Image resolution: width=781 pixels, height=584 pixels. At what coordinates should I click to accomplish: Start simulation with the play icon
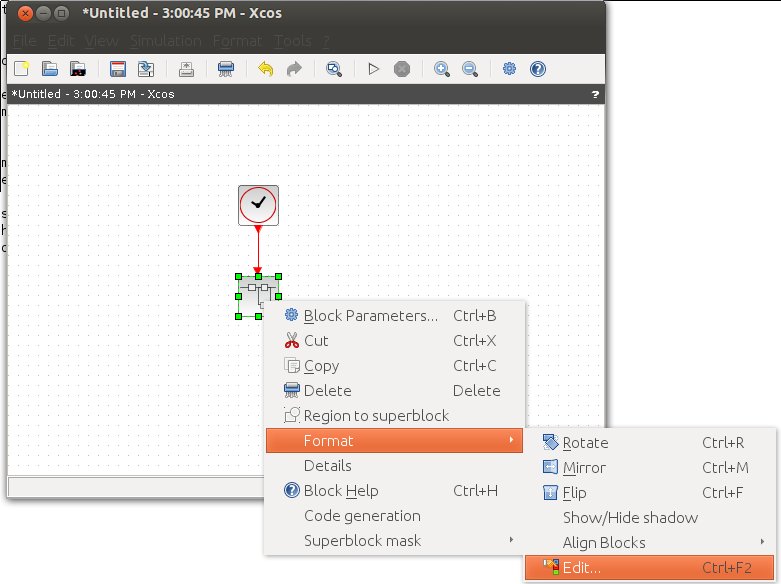[374, 69]
